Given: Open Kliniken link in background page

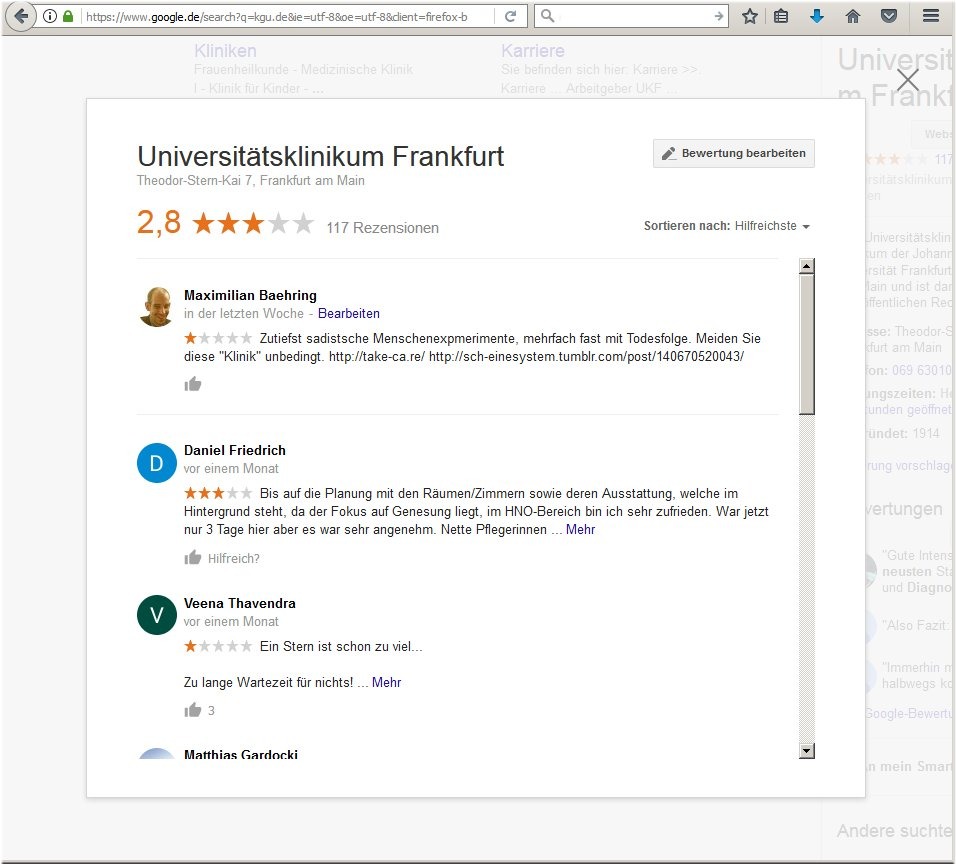Looking at the screenshot, I should [x=225, y=51].
